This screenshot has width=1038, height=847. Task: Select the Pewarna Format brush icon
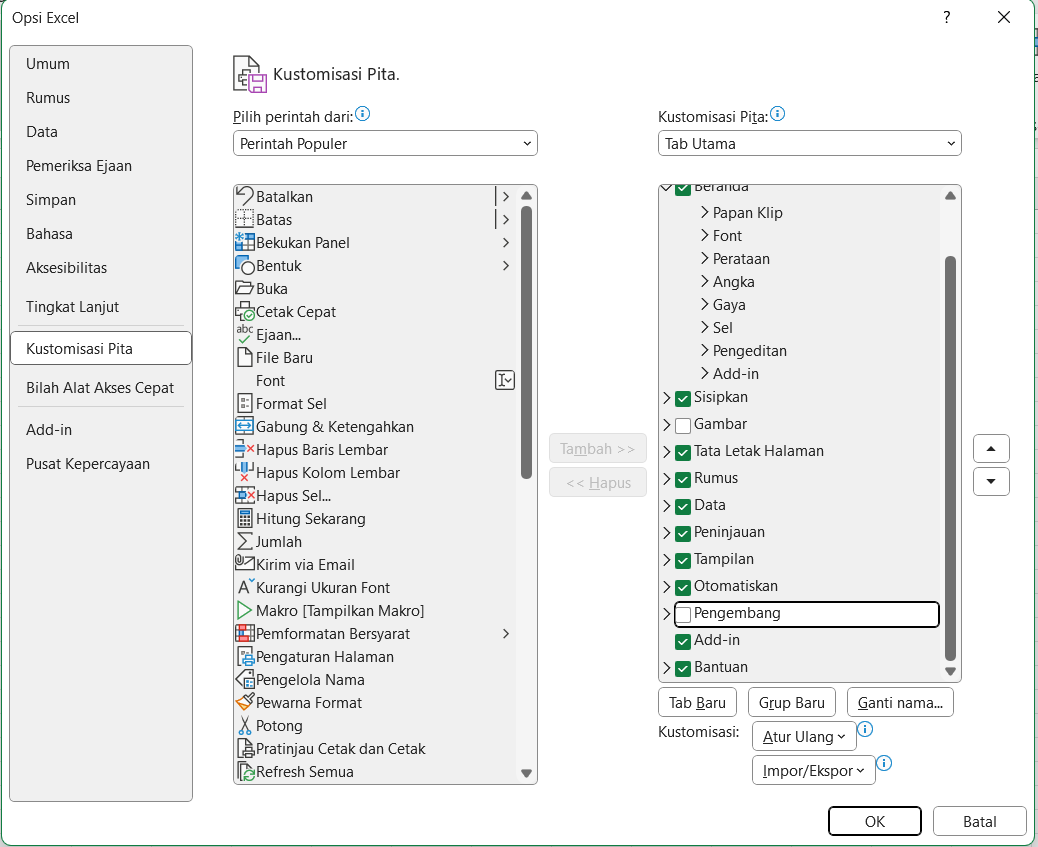[x=245, y=703]
